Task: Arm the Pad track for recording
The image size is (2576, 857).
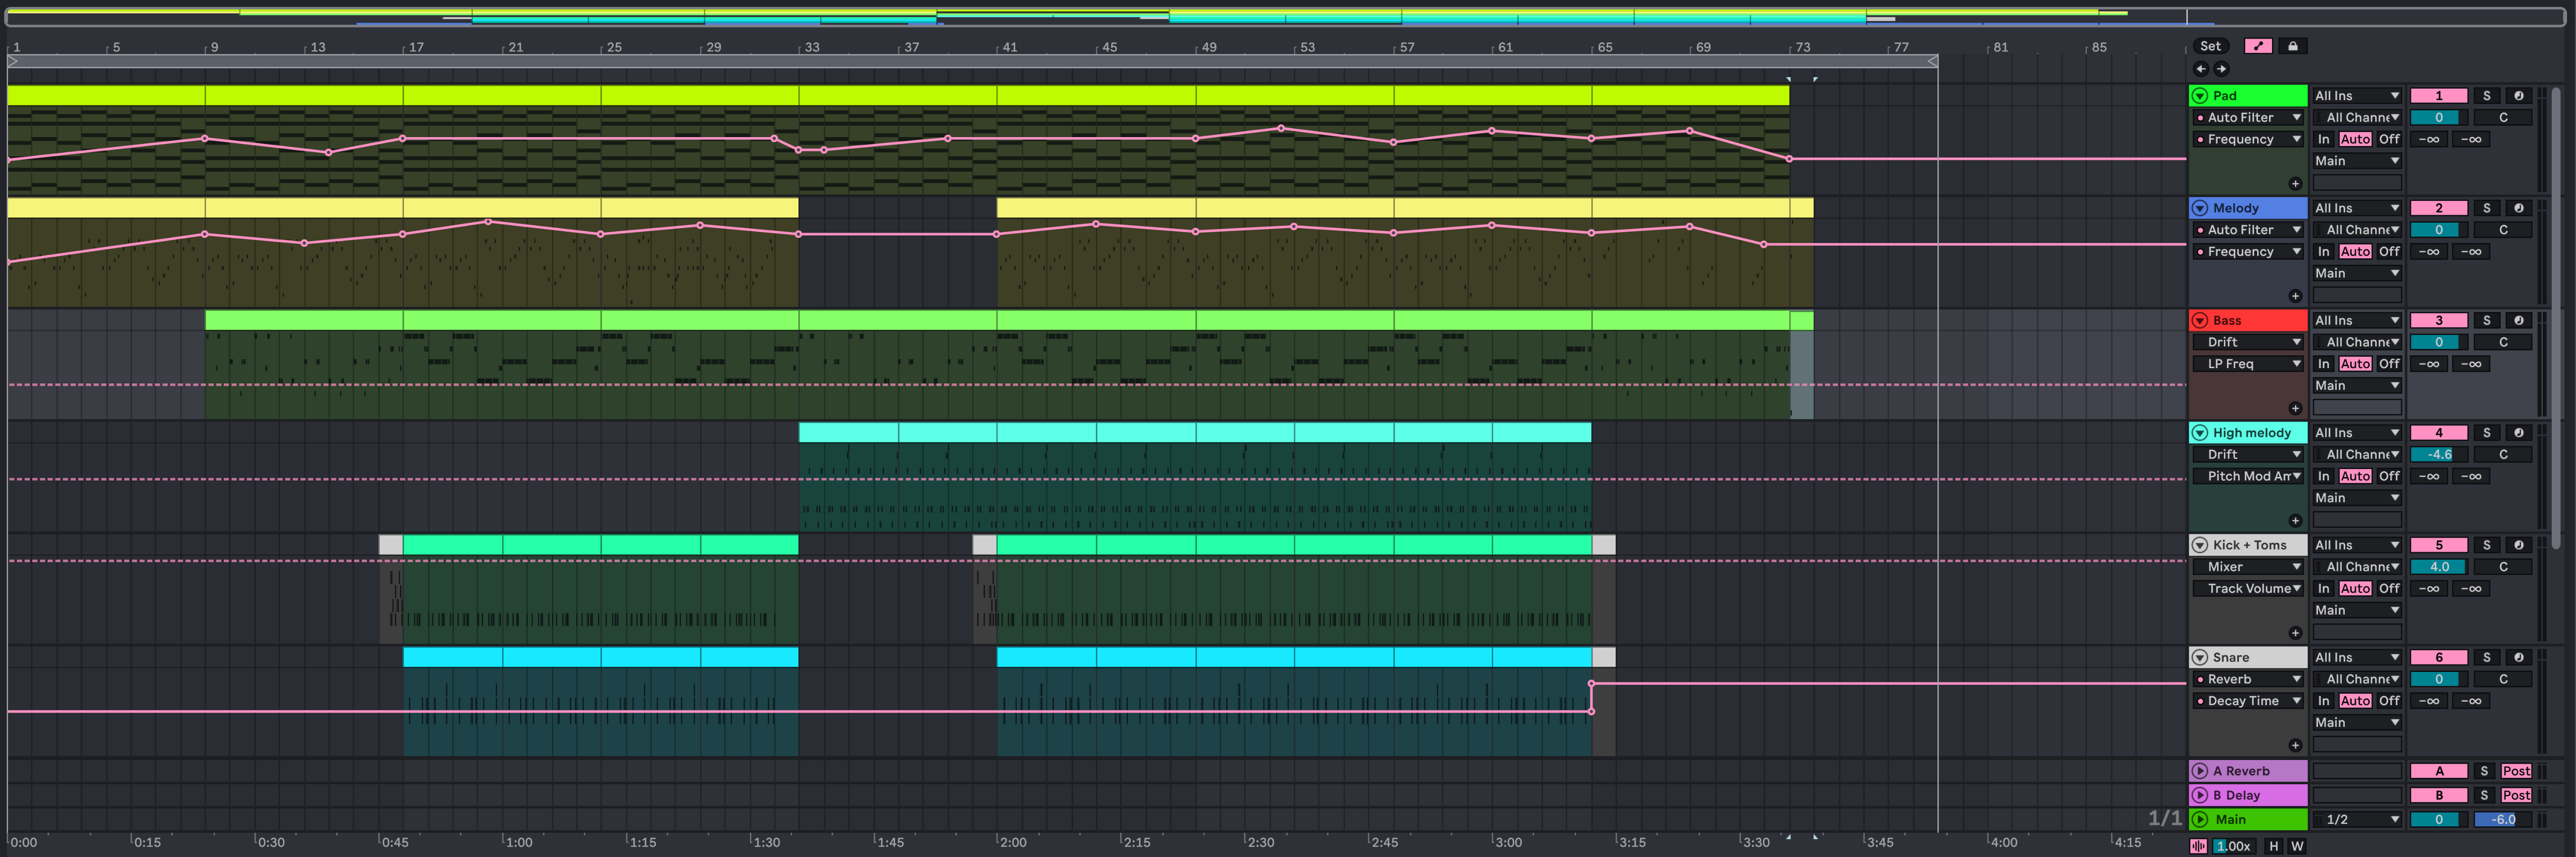Action: pos(2518,96)
